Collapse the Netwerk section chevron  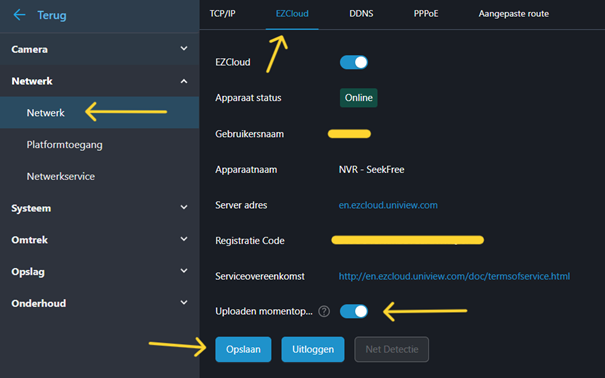click(x=184, y=81)
